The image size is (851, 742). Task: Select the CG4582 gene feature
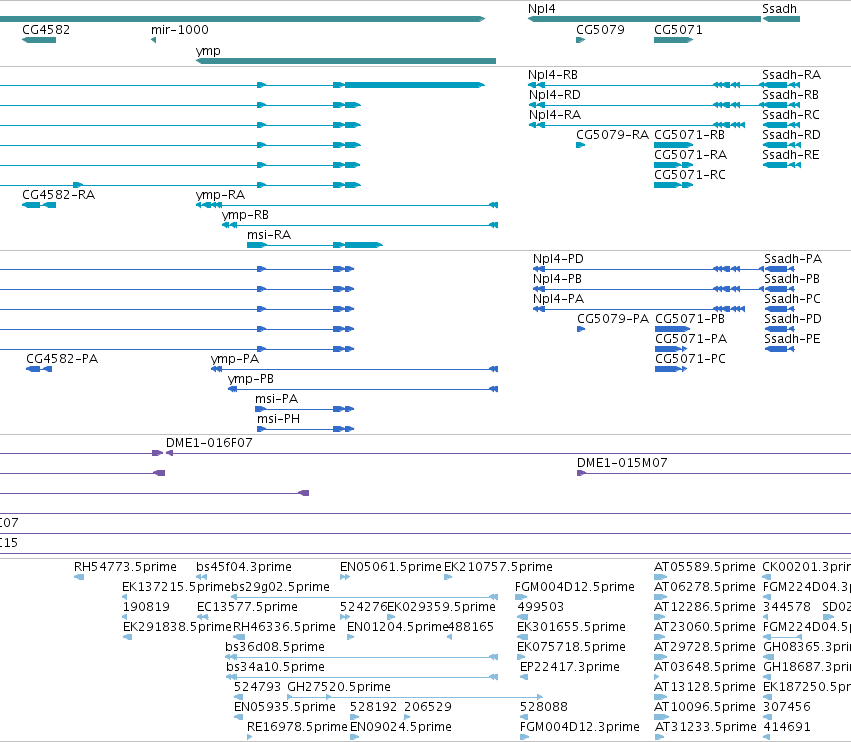click(x=39, y=40)
